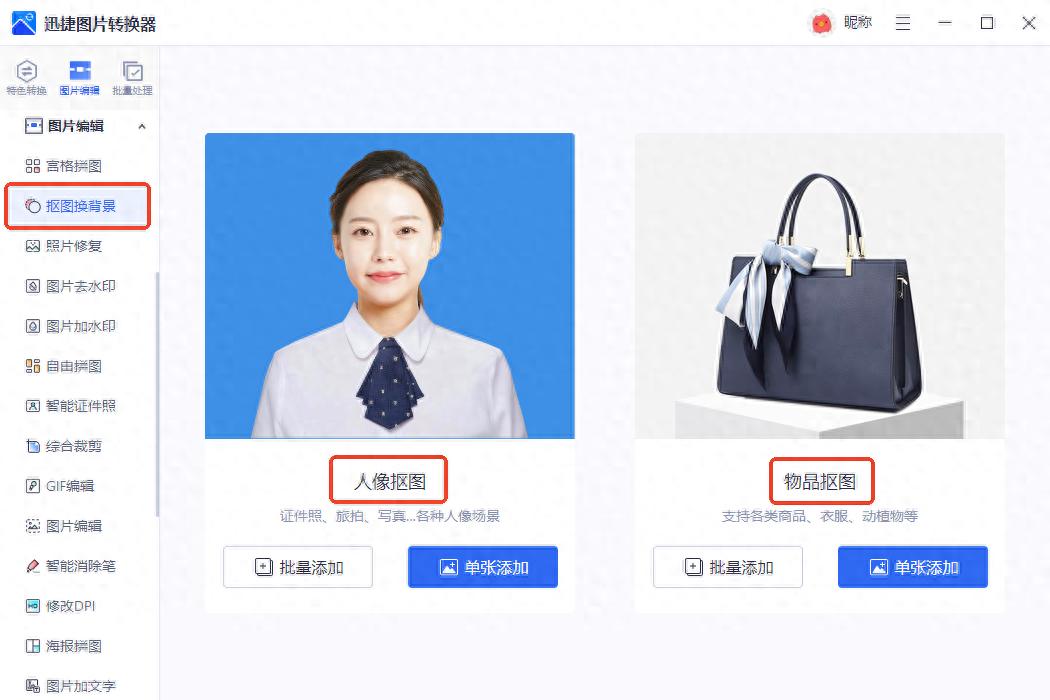
Task: Click 单张添加 under 物品抠图
Action: coord(913,567)
